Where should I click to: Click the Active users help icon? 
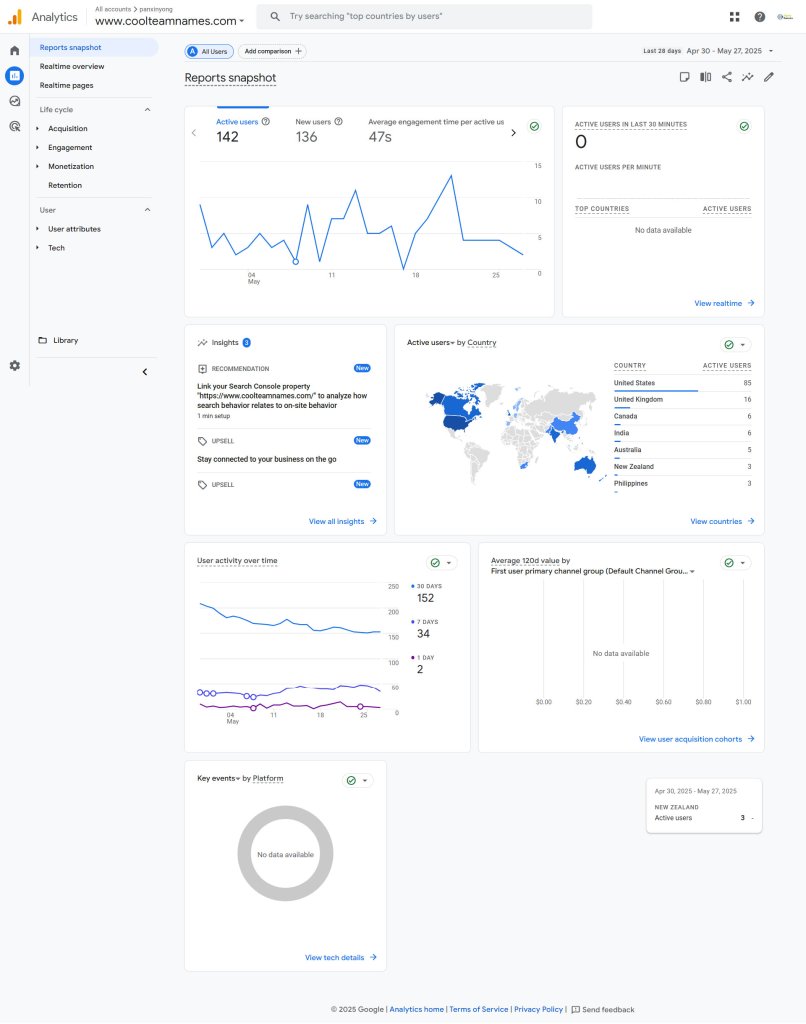(266, 121)
